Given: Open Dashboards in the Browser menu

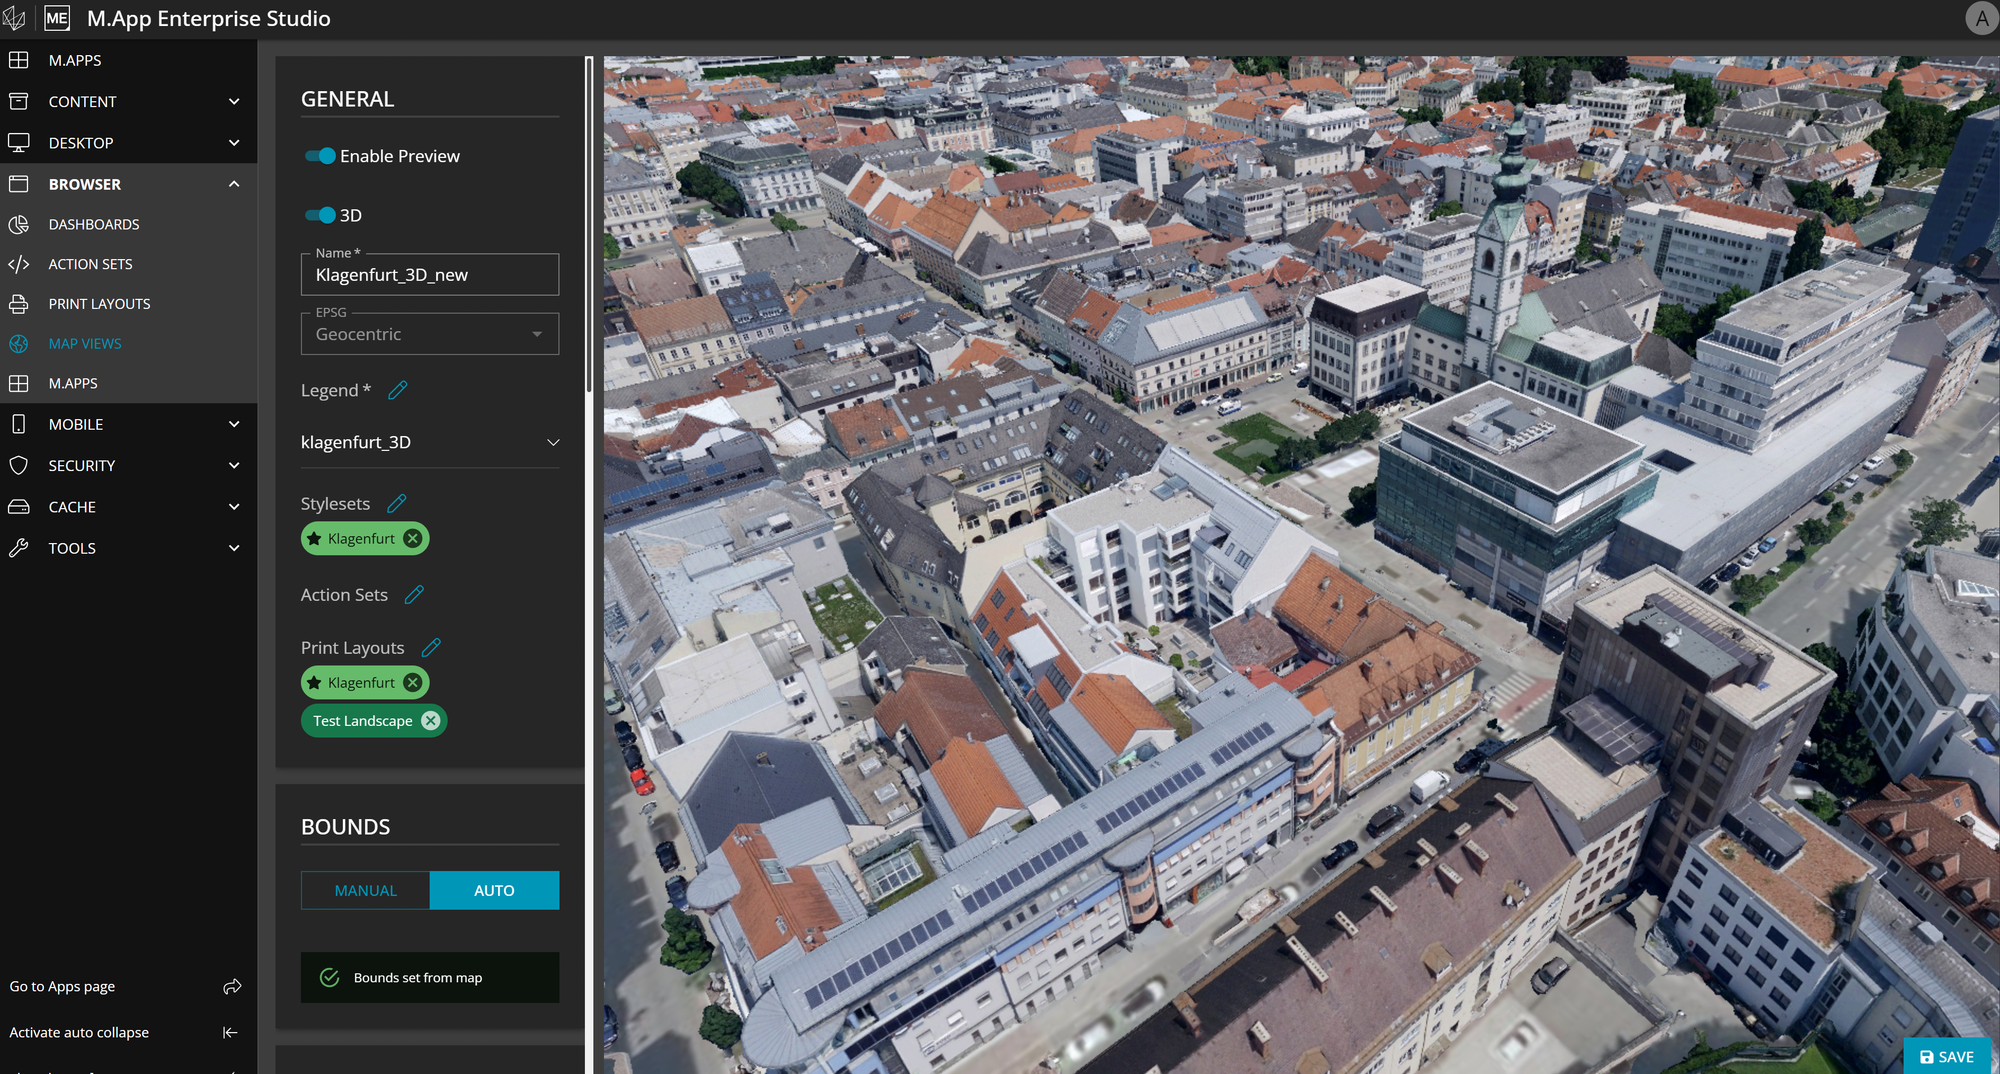Looking at the screenshot, I should (x=128, y=224).
